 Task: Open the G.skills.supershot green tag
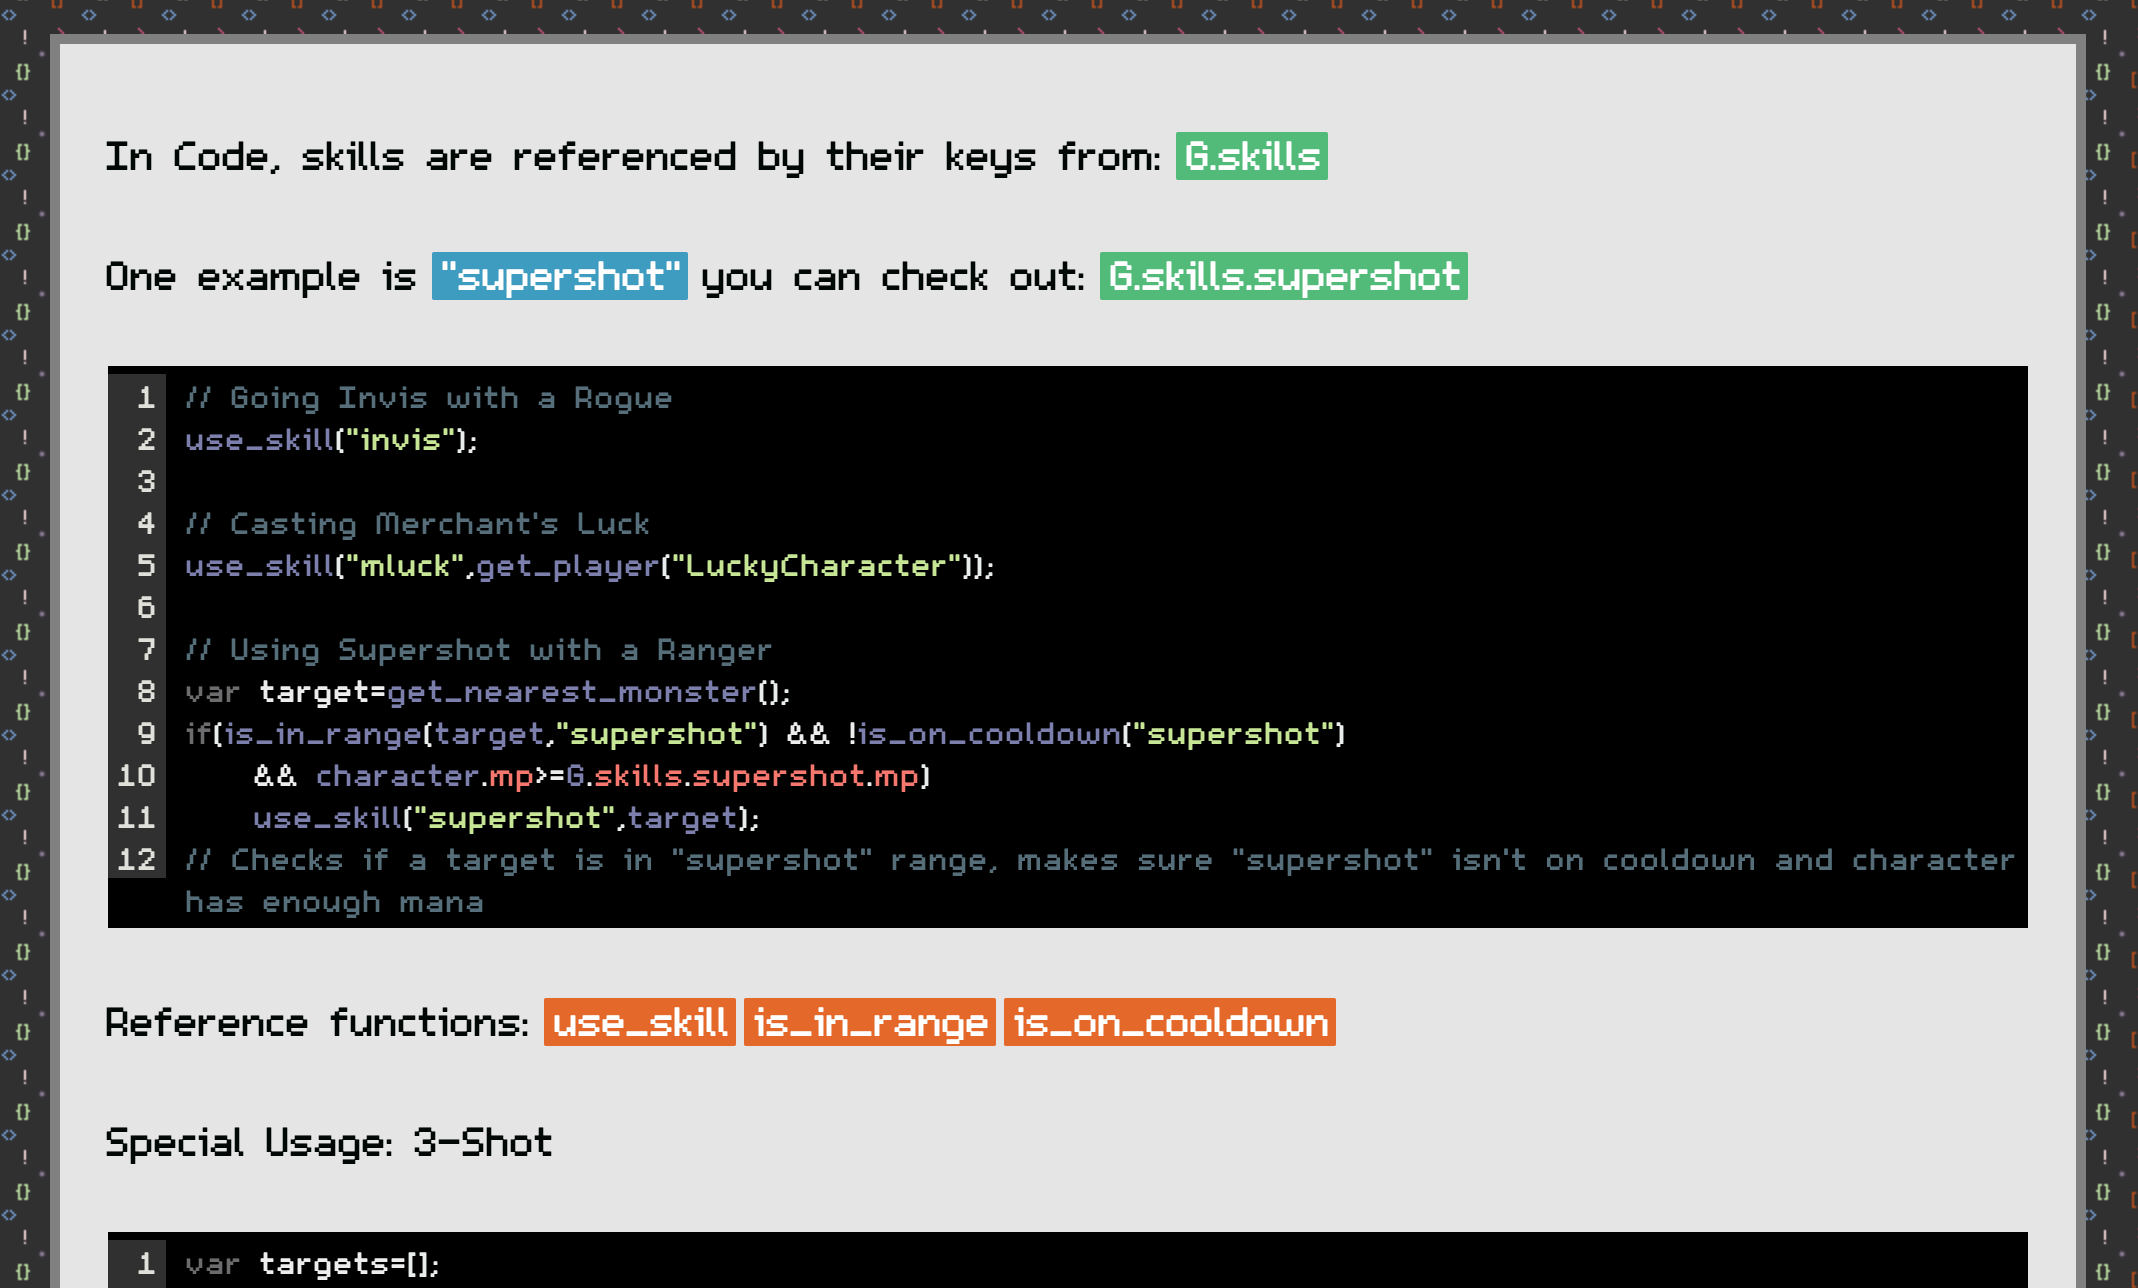(x=1283, y=277)
